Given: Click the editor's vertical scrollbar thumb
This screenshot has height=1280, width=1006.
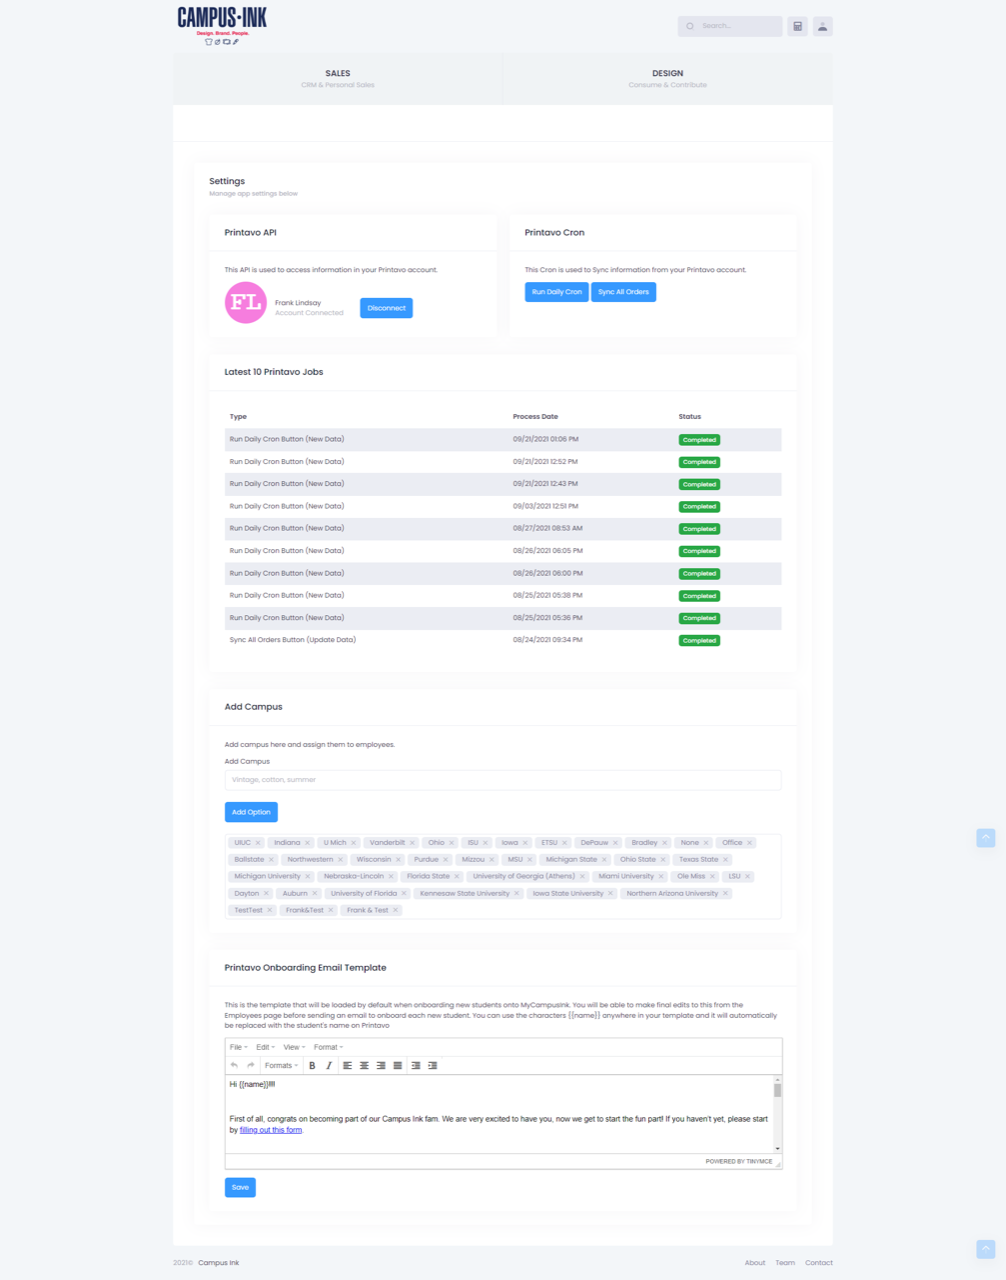Looking at the screenshot, I should tap(778, 1090).
